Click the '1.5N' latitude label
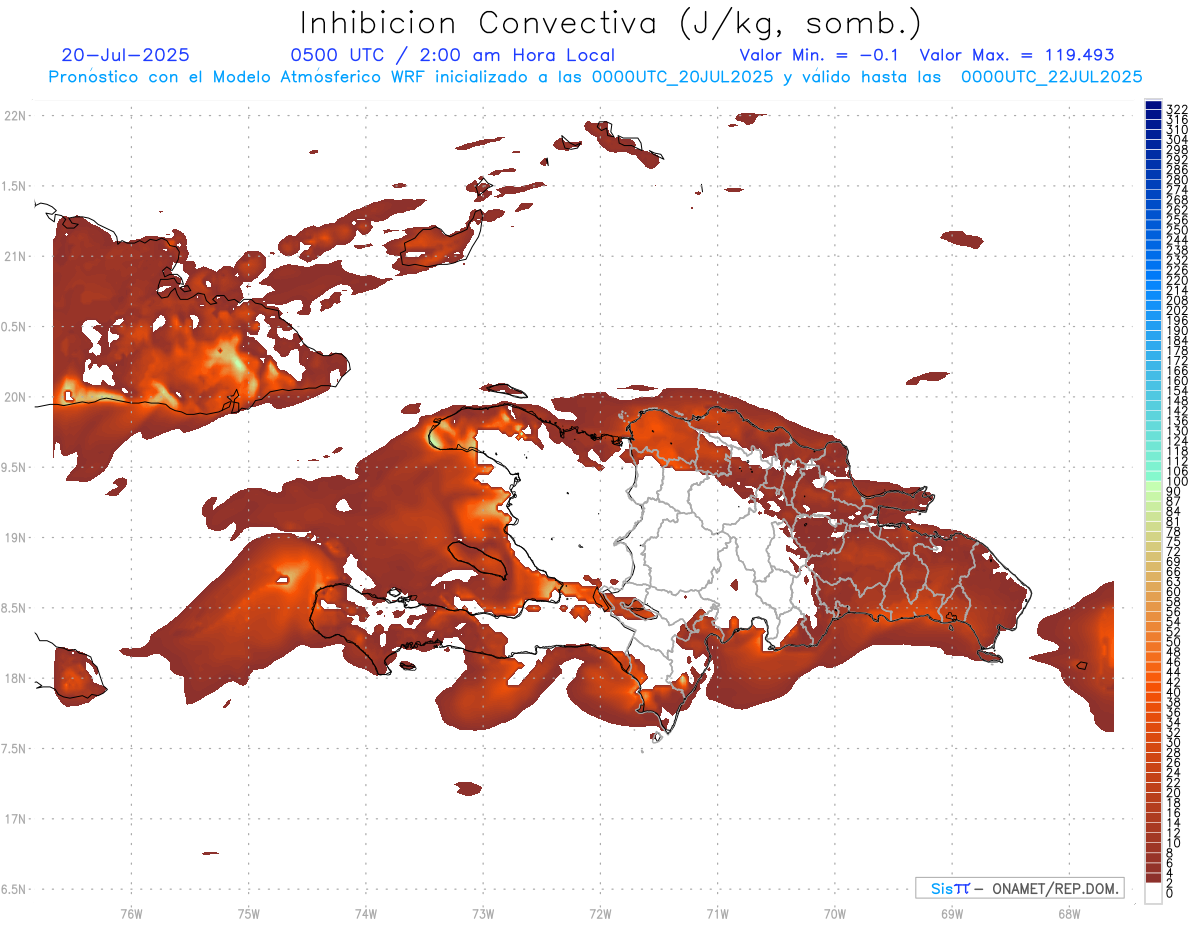This screenshot has height=927, width=1200. pos(15,186)
